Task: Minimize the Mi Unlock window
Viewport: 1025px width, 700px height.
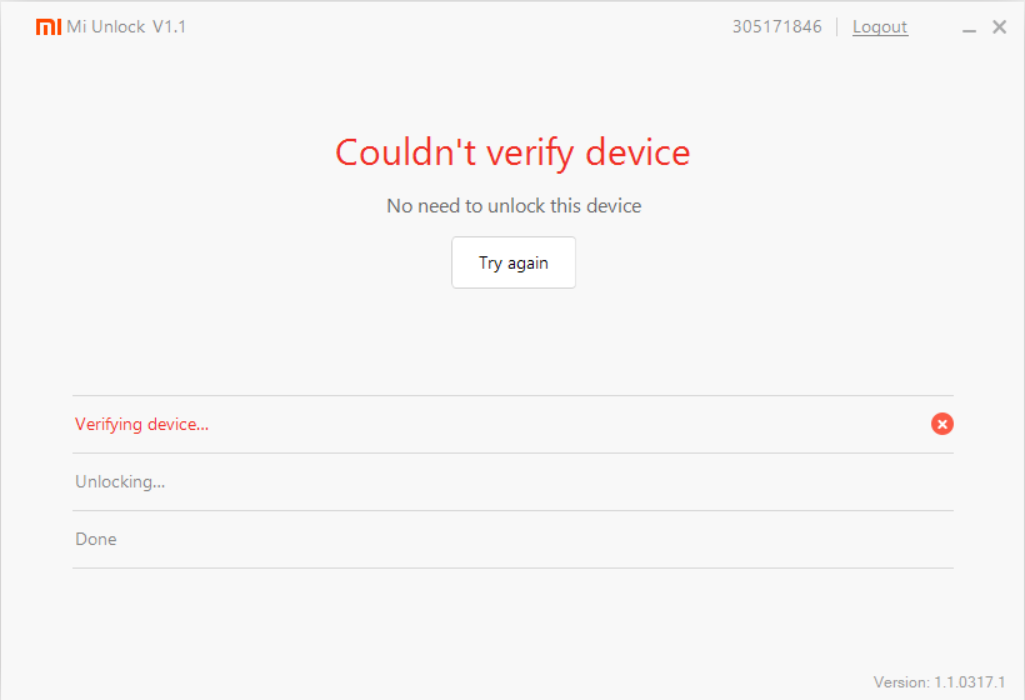Action: pyautogui.click(x=968, y=29)
